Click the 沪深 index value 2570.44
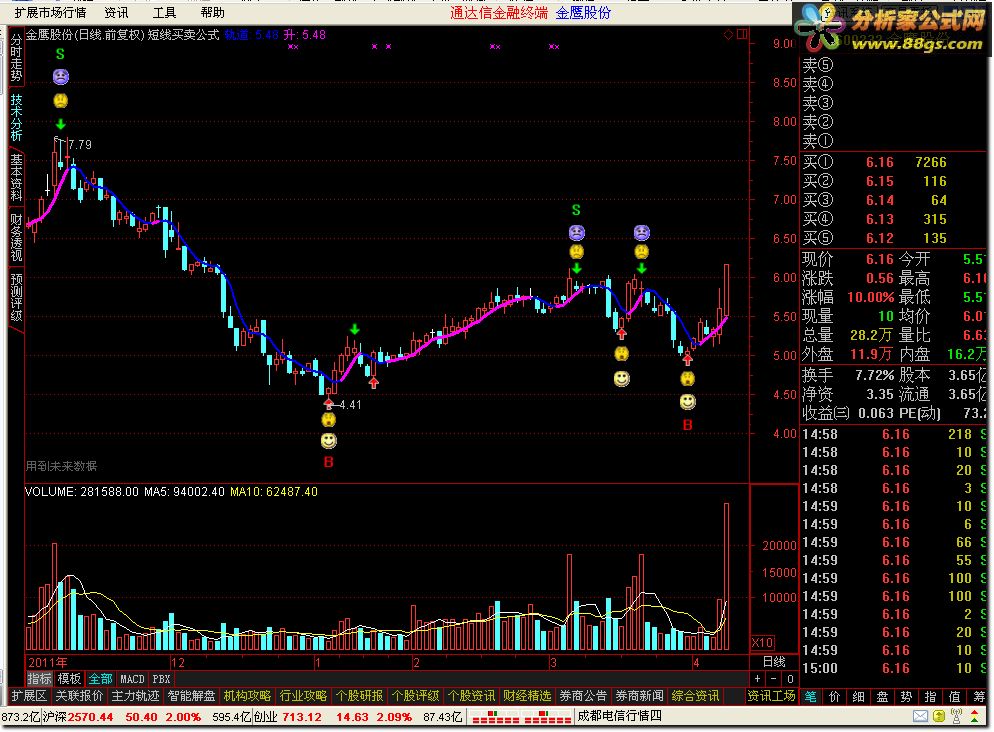The width and height of the screenshot is (994, 732). coord(90,717)
